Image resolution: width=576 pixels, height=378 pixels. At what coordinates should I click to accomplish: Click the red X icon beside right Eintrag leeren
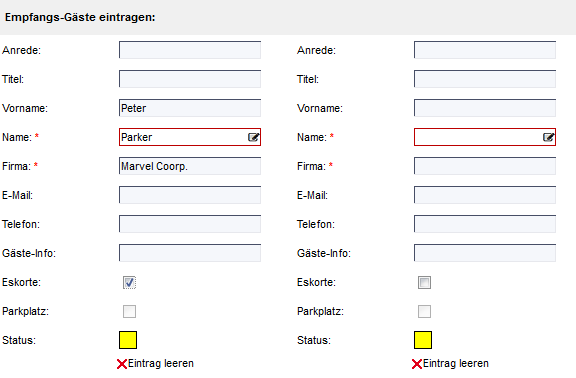point(417,364)
